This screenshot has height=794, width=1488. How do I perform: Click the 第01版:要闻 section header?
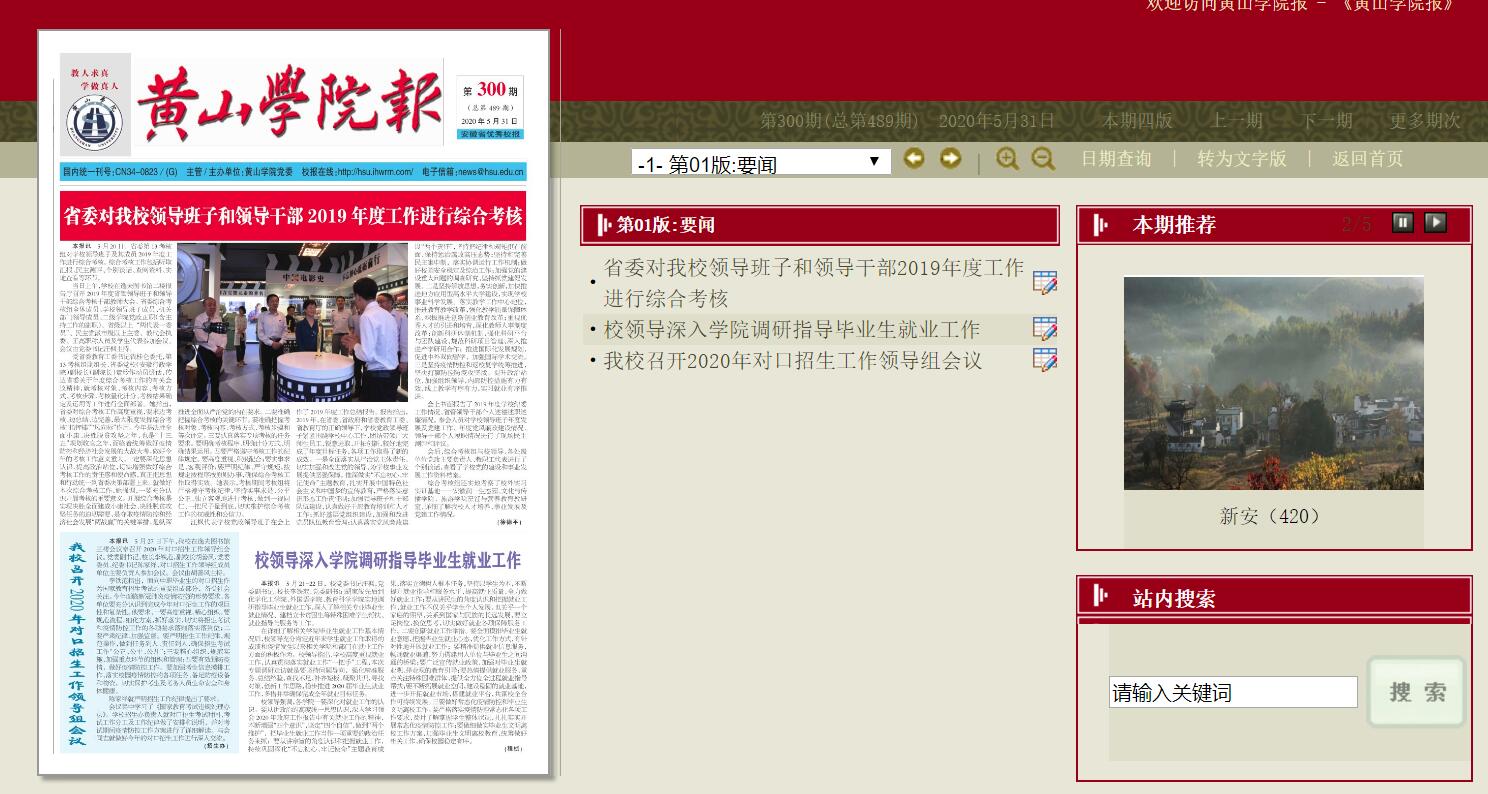819,225
